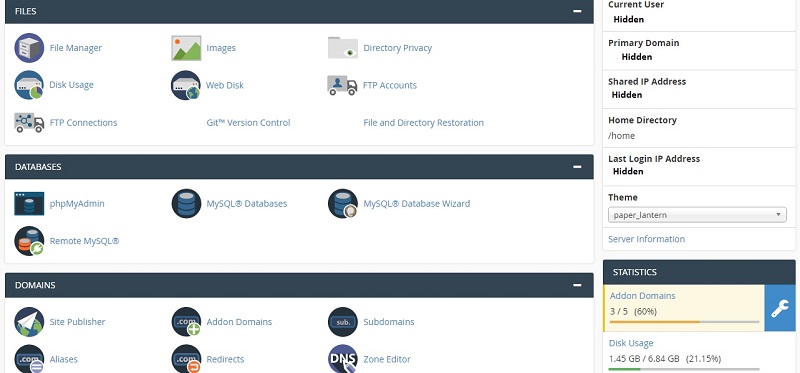Click the Web Disk icon
800x373 pixels.
click(x=186, y=85)
